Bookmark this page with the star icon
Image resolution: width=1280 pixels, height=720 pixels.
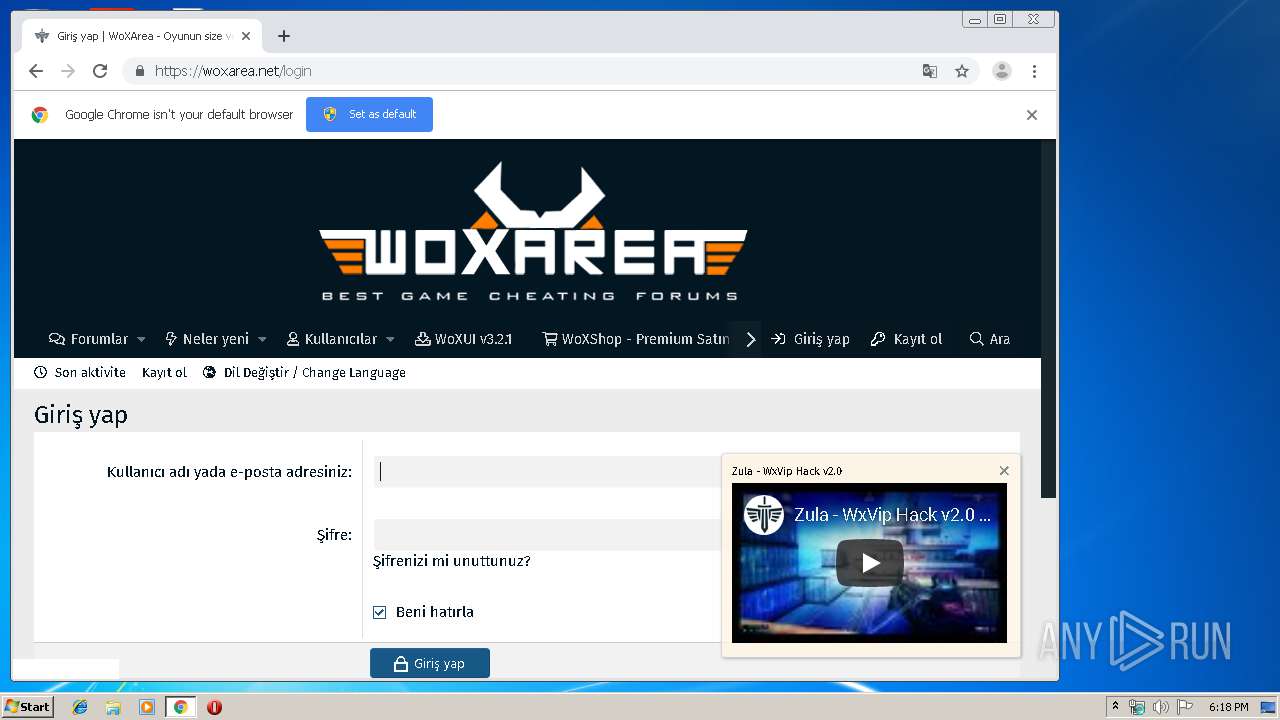tap(962, 71)
